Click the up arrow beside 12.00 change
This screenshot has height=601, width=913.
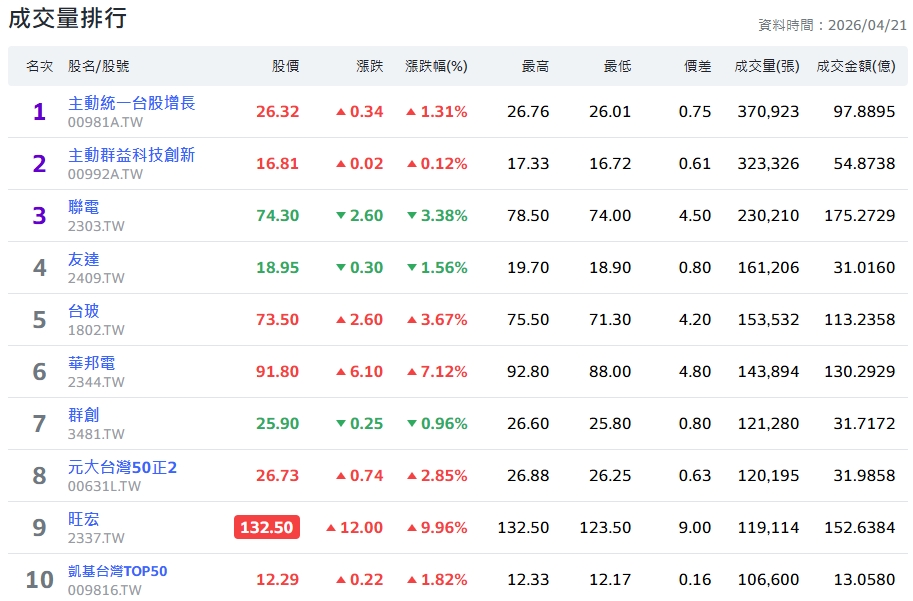coord(331,528)
